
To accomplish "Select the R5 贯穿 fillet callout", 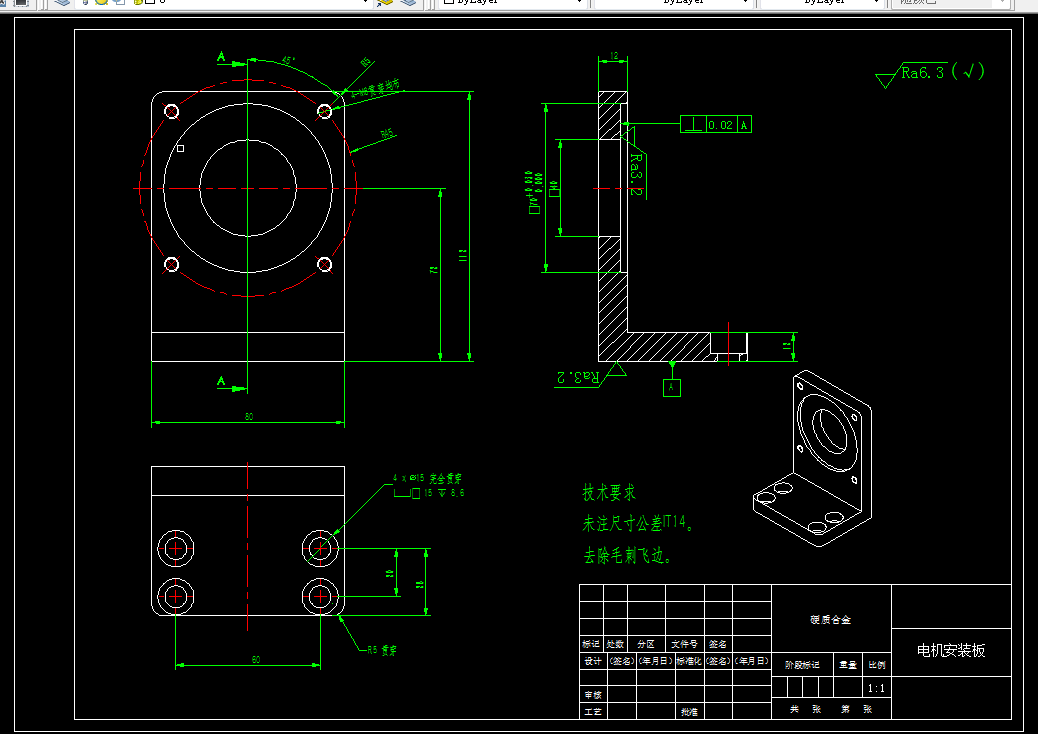I will (382, 651).
